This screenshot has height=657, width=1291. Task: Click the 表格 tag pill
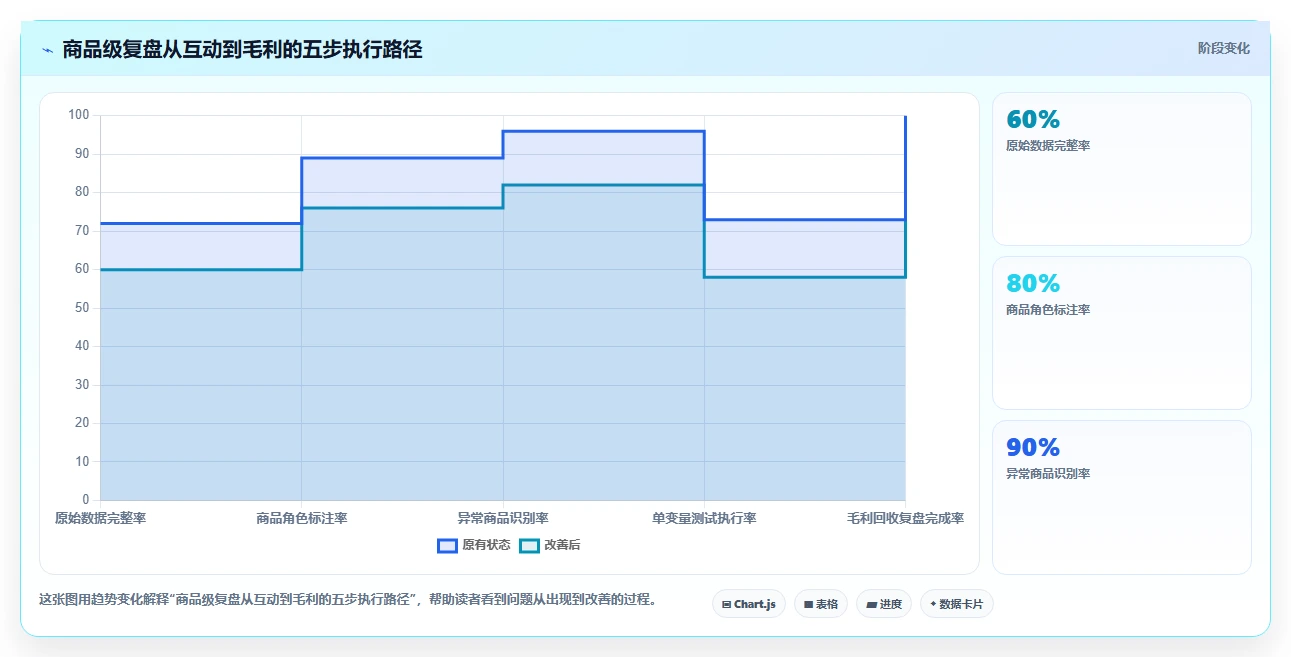pyautogui.click(x=821, y=604)
